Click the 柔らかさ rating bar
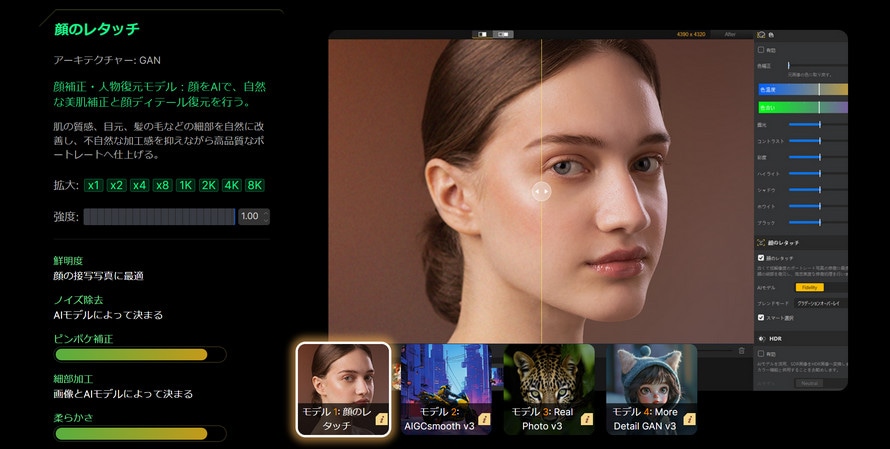 pyautogui.click(x=140, y=434)
